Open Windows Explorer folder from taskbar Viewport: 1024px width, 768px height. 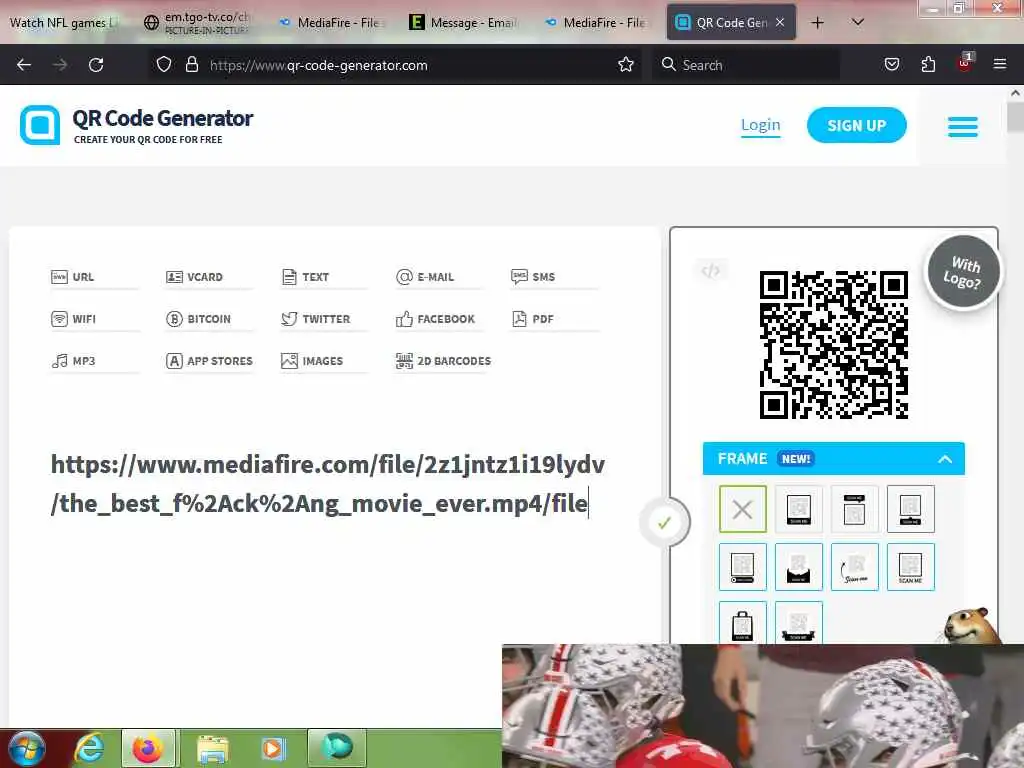coord(213,749)
